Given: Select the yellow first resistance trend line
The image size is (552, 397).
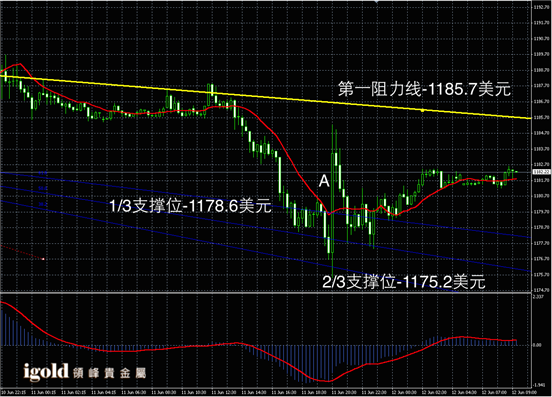Looking at the screenshot, I should pos(265,97).
